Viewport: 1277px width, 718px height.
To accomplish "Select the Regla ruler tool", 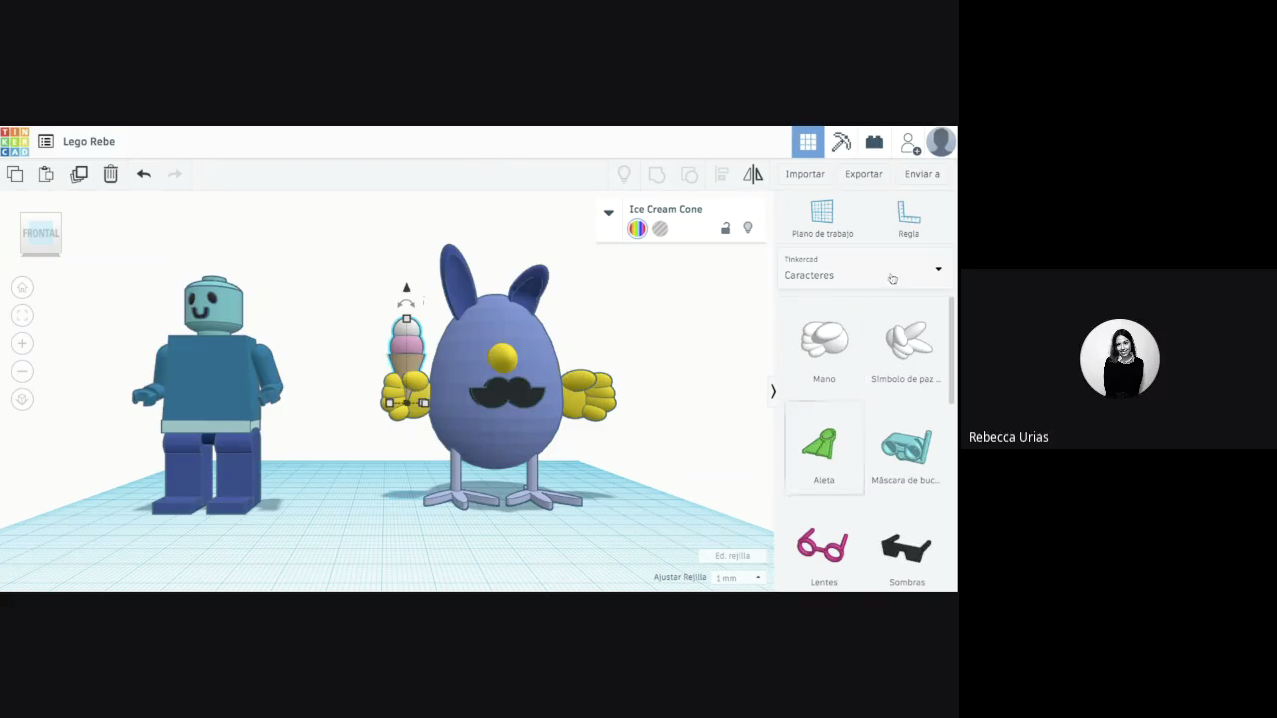I will 908,219.
